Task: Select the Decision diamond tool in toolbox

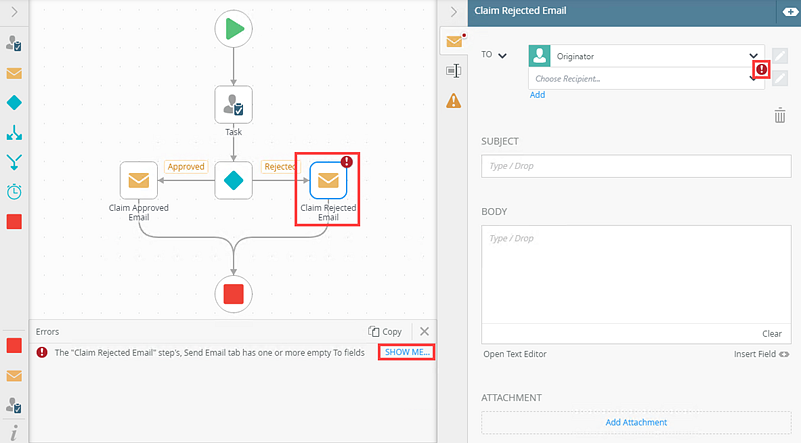Action: pyautogui.click(x=14, y=103)
